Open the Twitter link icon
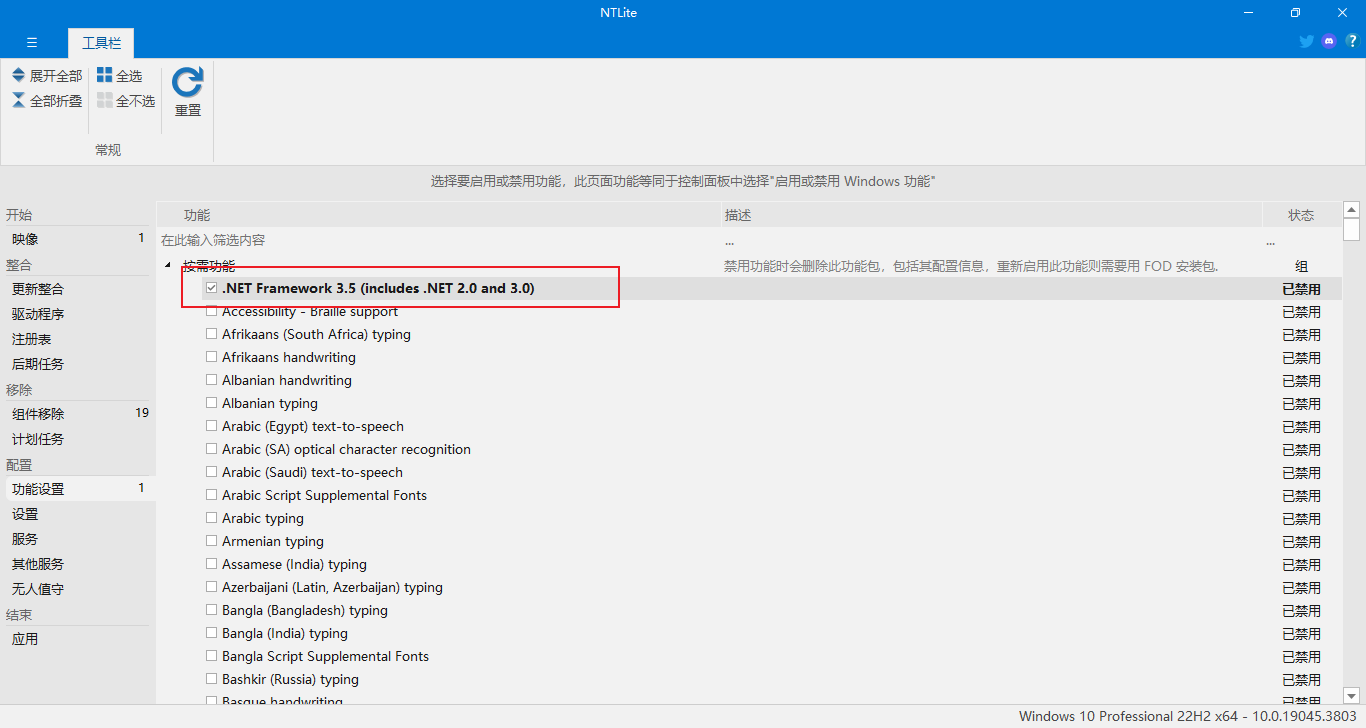Image resolution: width=1366 pixels, height=728 pixels. tap(1306, 41)
